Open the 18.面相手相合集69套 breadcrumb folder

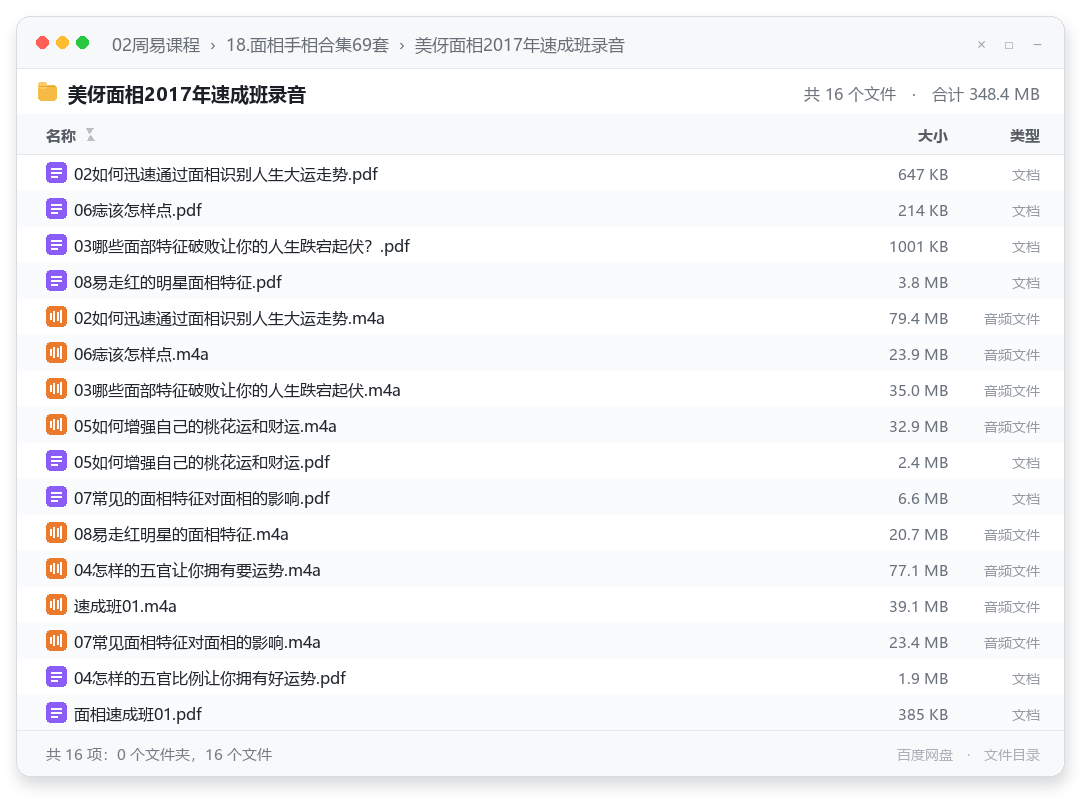coord(308,45)
